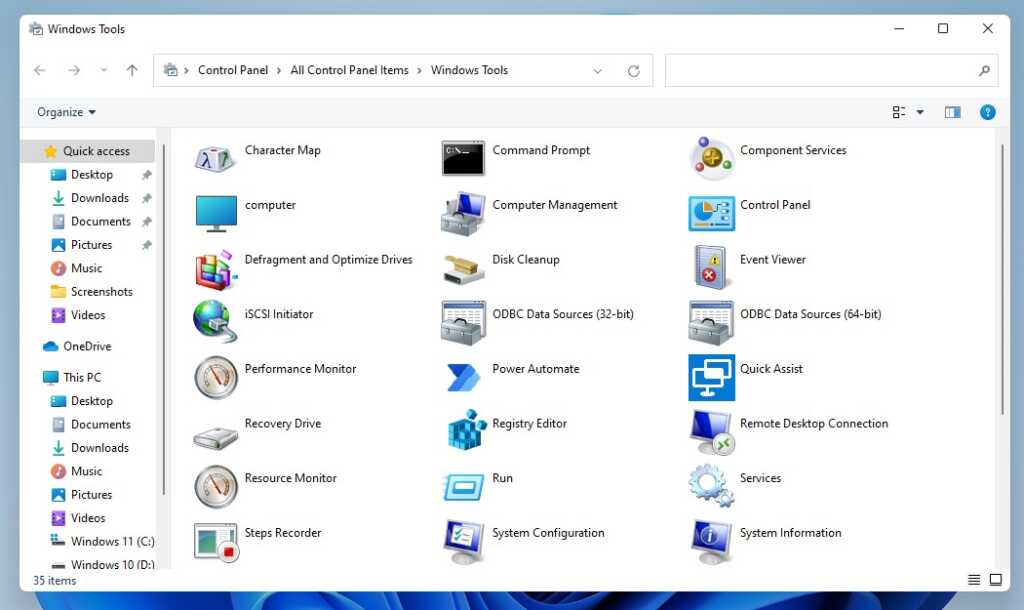Open the view options dropdown arrow
The image size is (1024, 610).
tap(920, 112)
